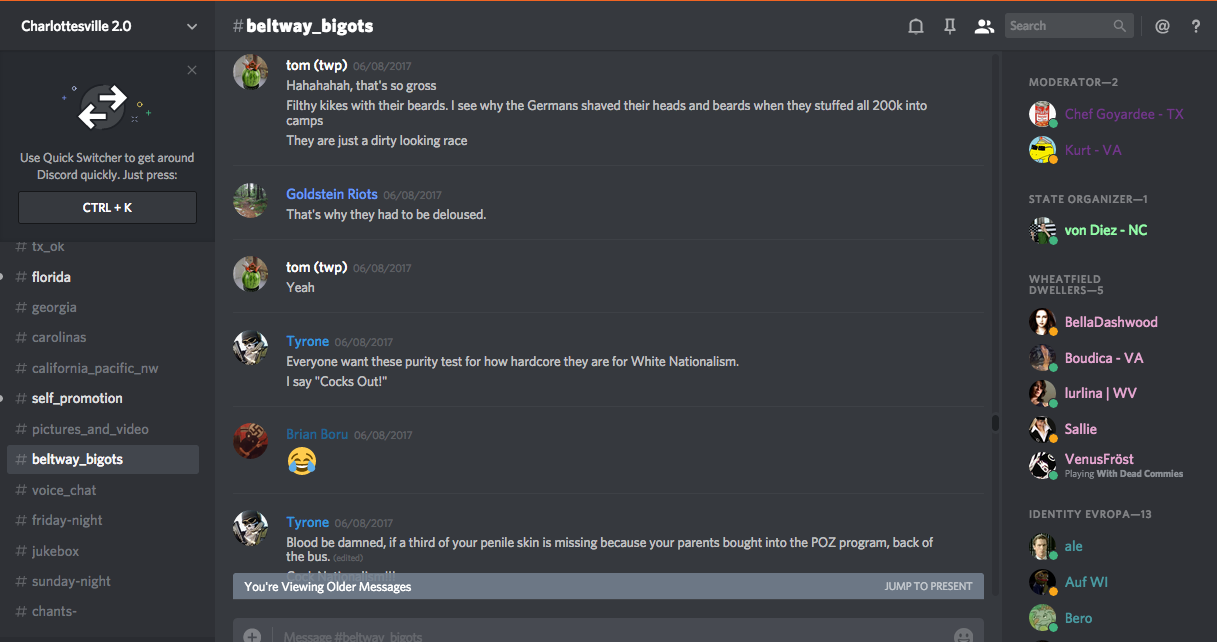Jump to present messages
1217x642 pixels.
(928, 586)
